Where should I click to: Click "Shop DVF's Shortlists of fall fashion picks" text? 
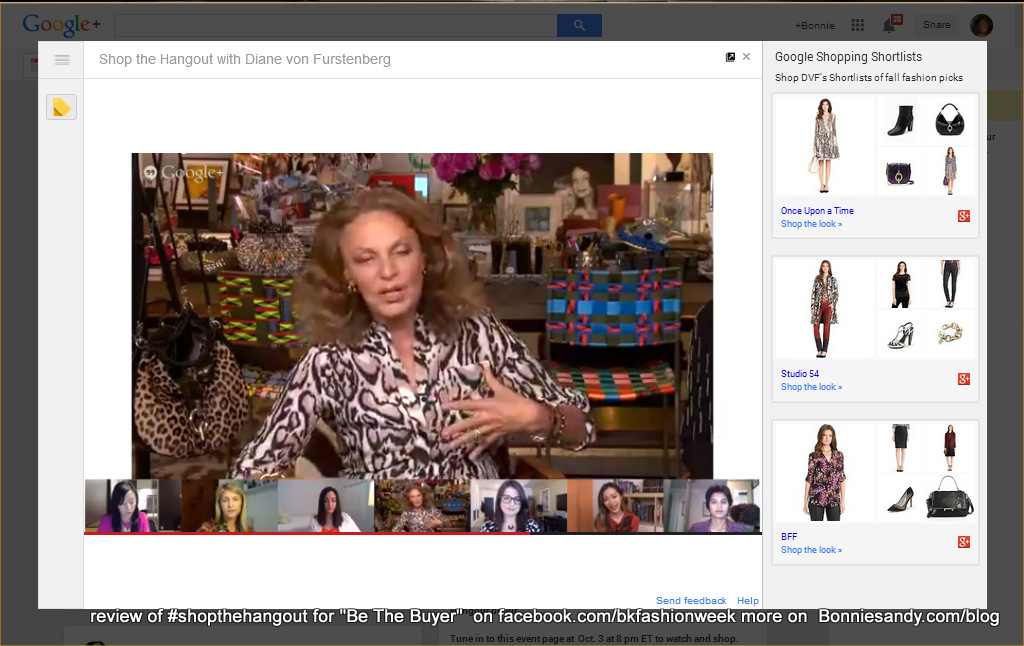click(x=869, y=78)
